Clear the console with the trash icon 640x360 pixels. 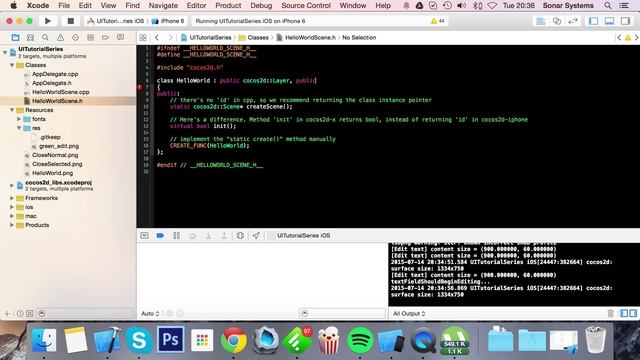click(x=611, y=313)
